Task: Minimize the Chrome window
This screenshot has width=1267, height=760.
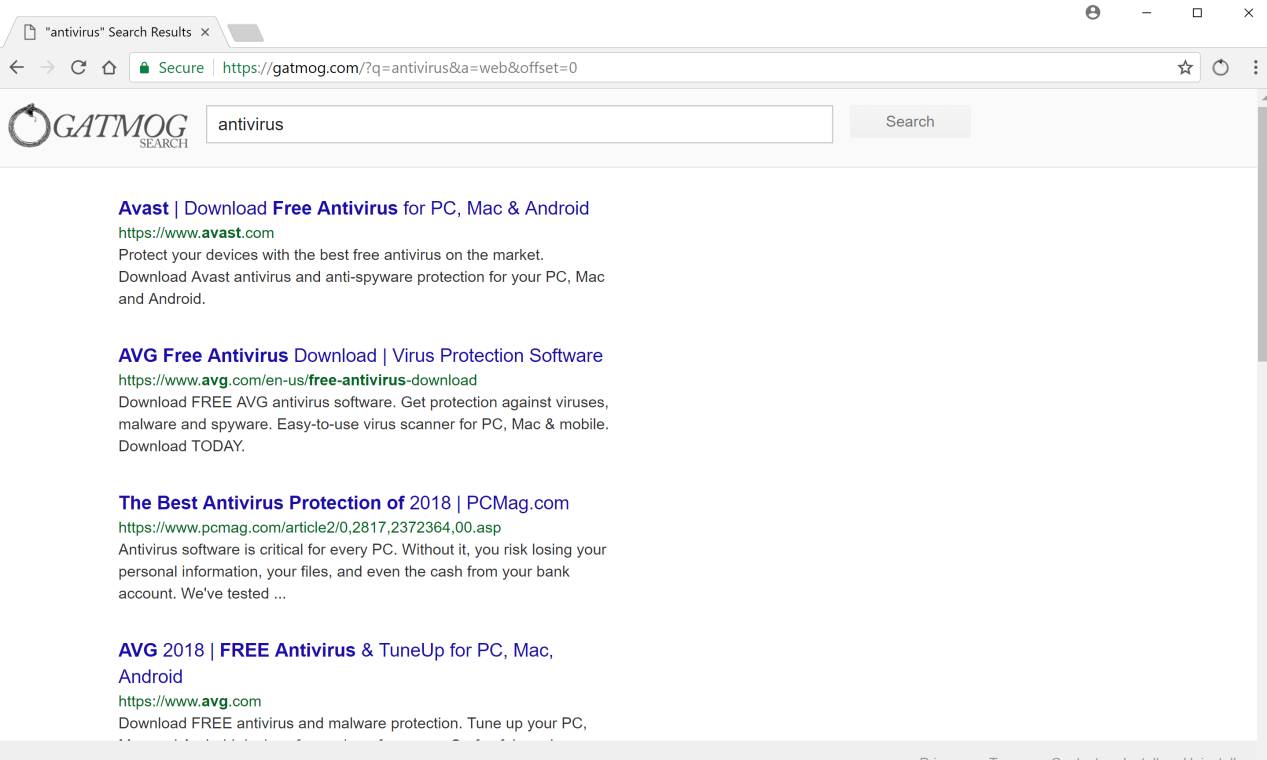Action: (x=1146, y=12)
